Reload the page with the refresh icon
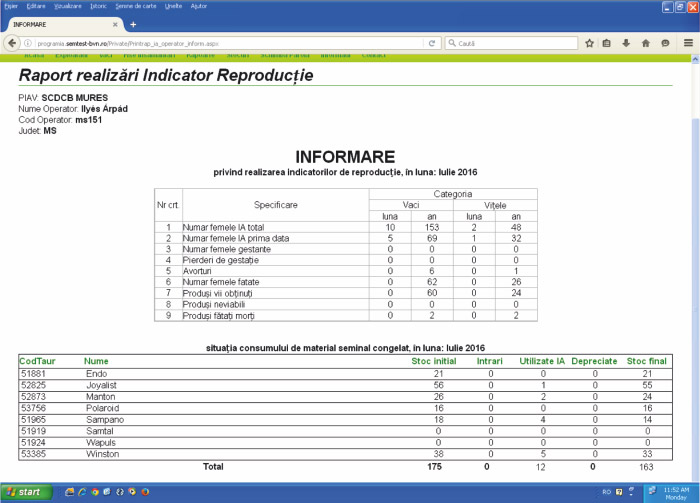 tap(432, 43)
